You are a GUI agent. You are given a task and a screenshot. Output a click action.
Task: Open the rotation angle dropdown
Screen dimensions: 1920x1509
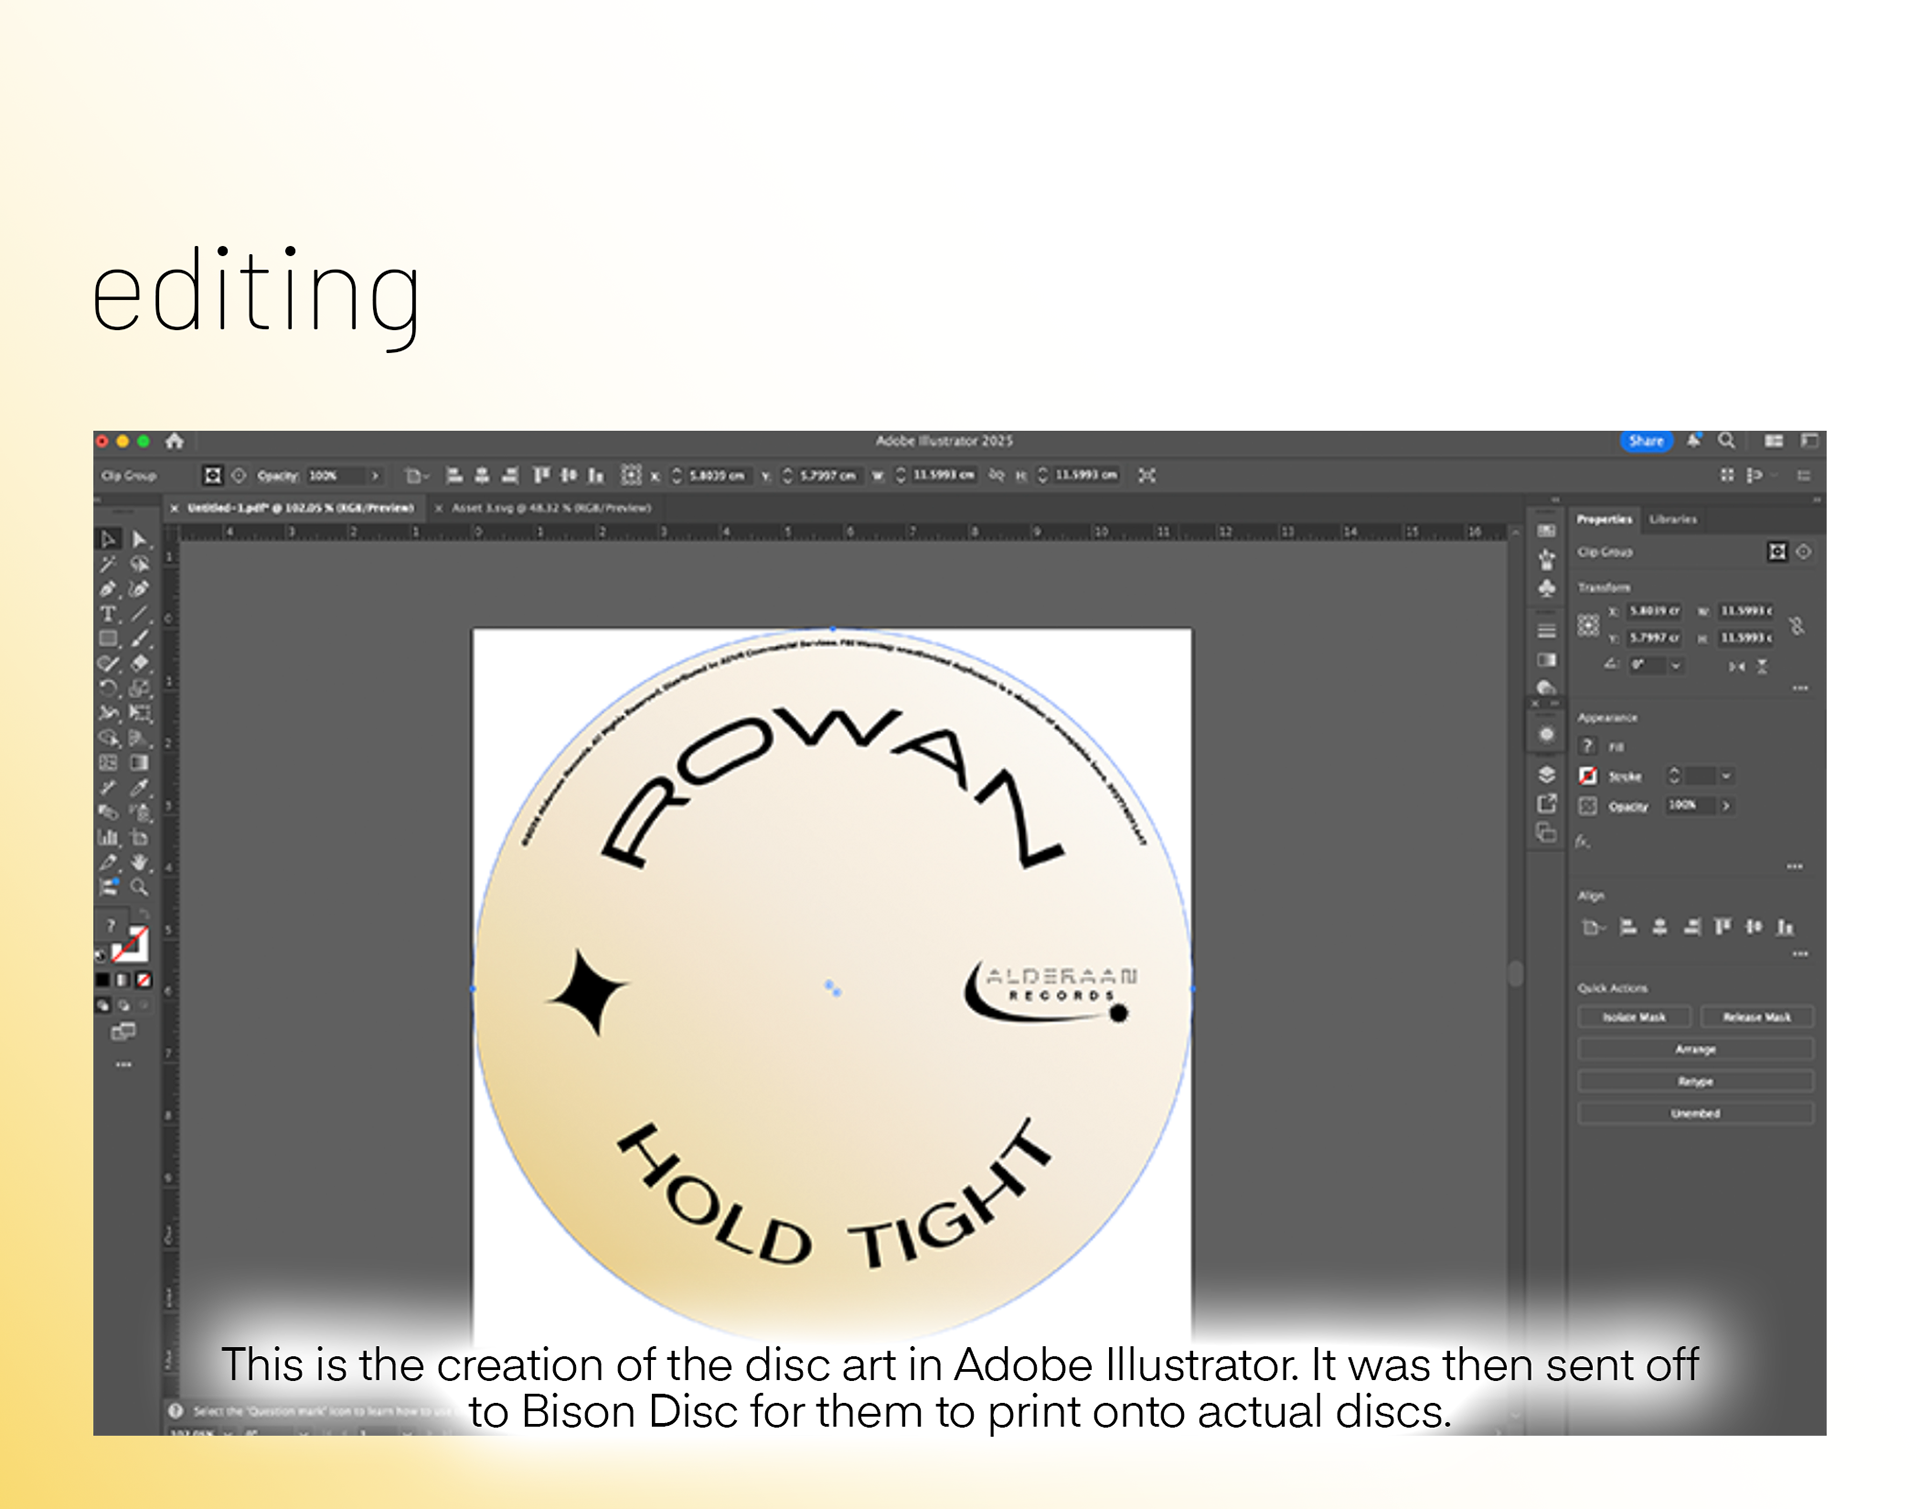[x=1676, y=665]
